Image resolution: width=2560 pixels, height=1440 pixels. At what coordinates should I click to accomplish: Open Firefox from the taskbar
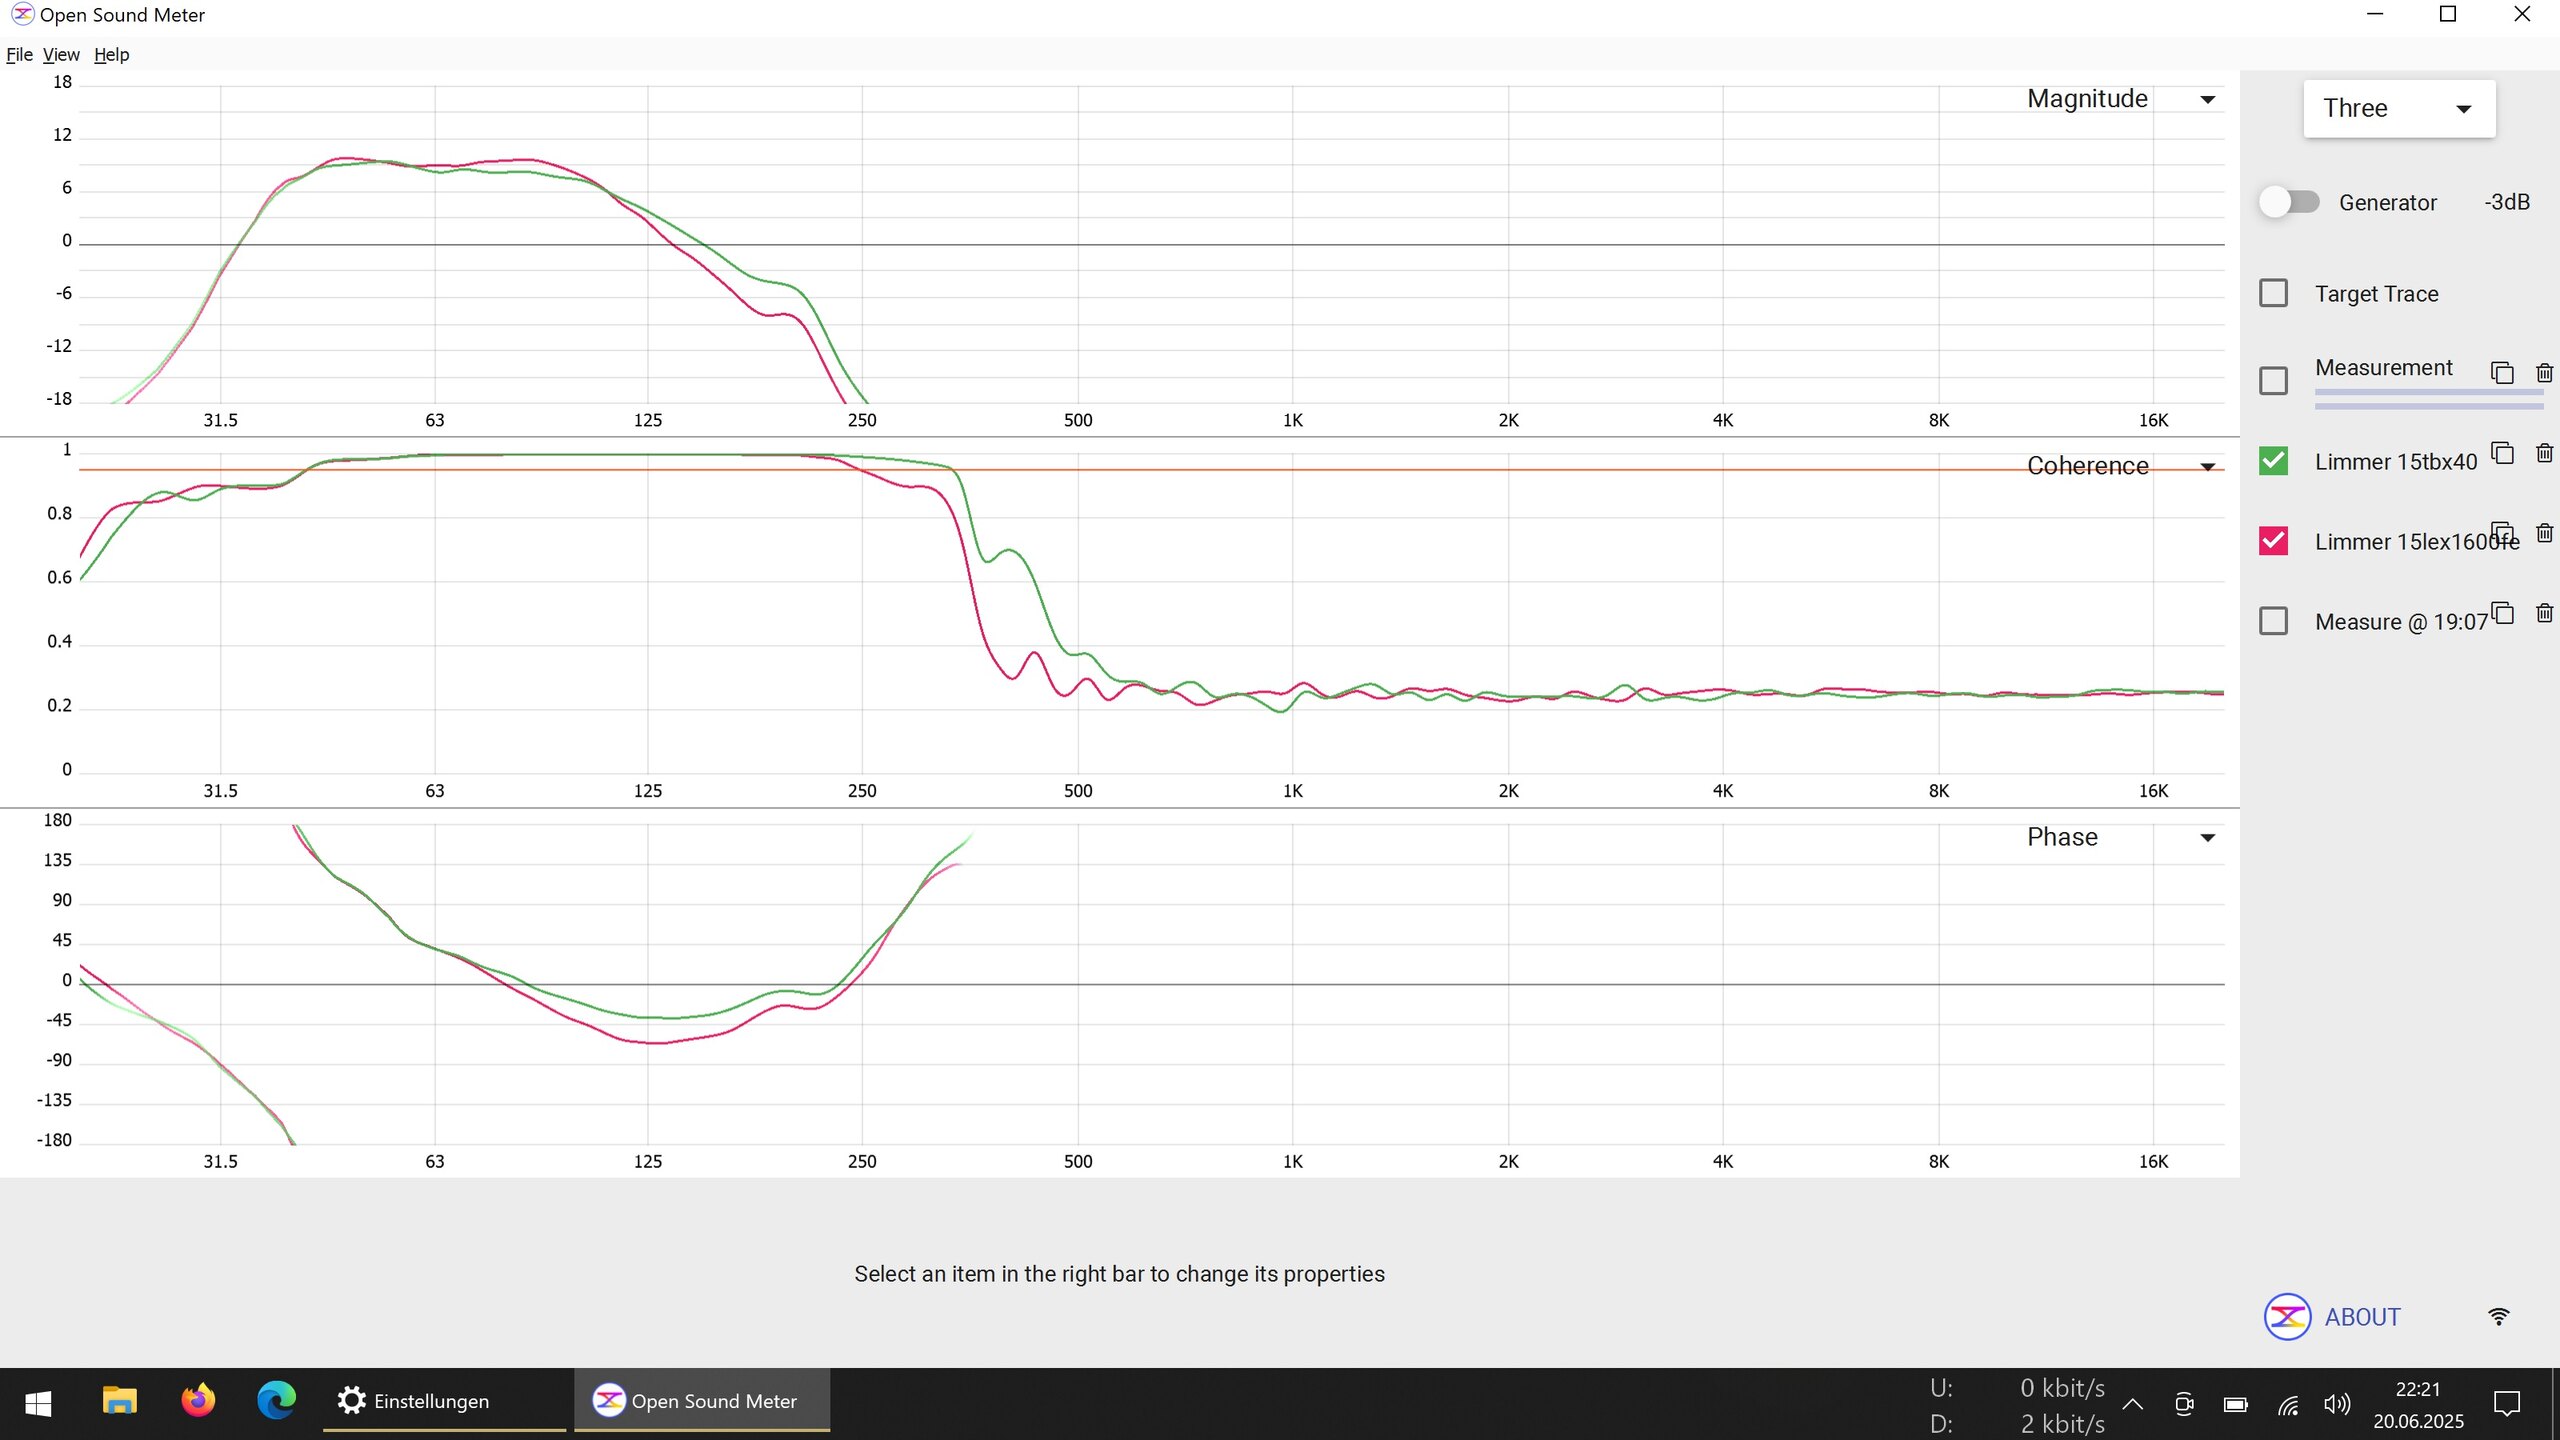click(198, 1400)
